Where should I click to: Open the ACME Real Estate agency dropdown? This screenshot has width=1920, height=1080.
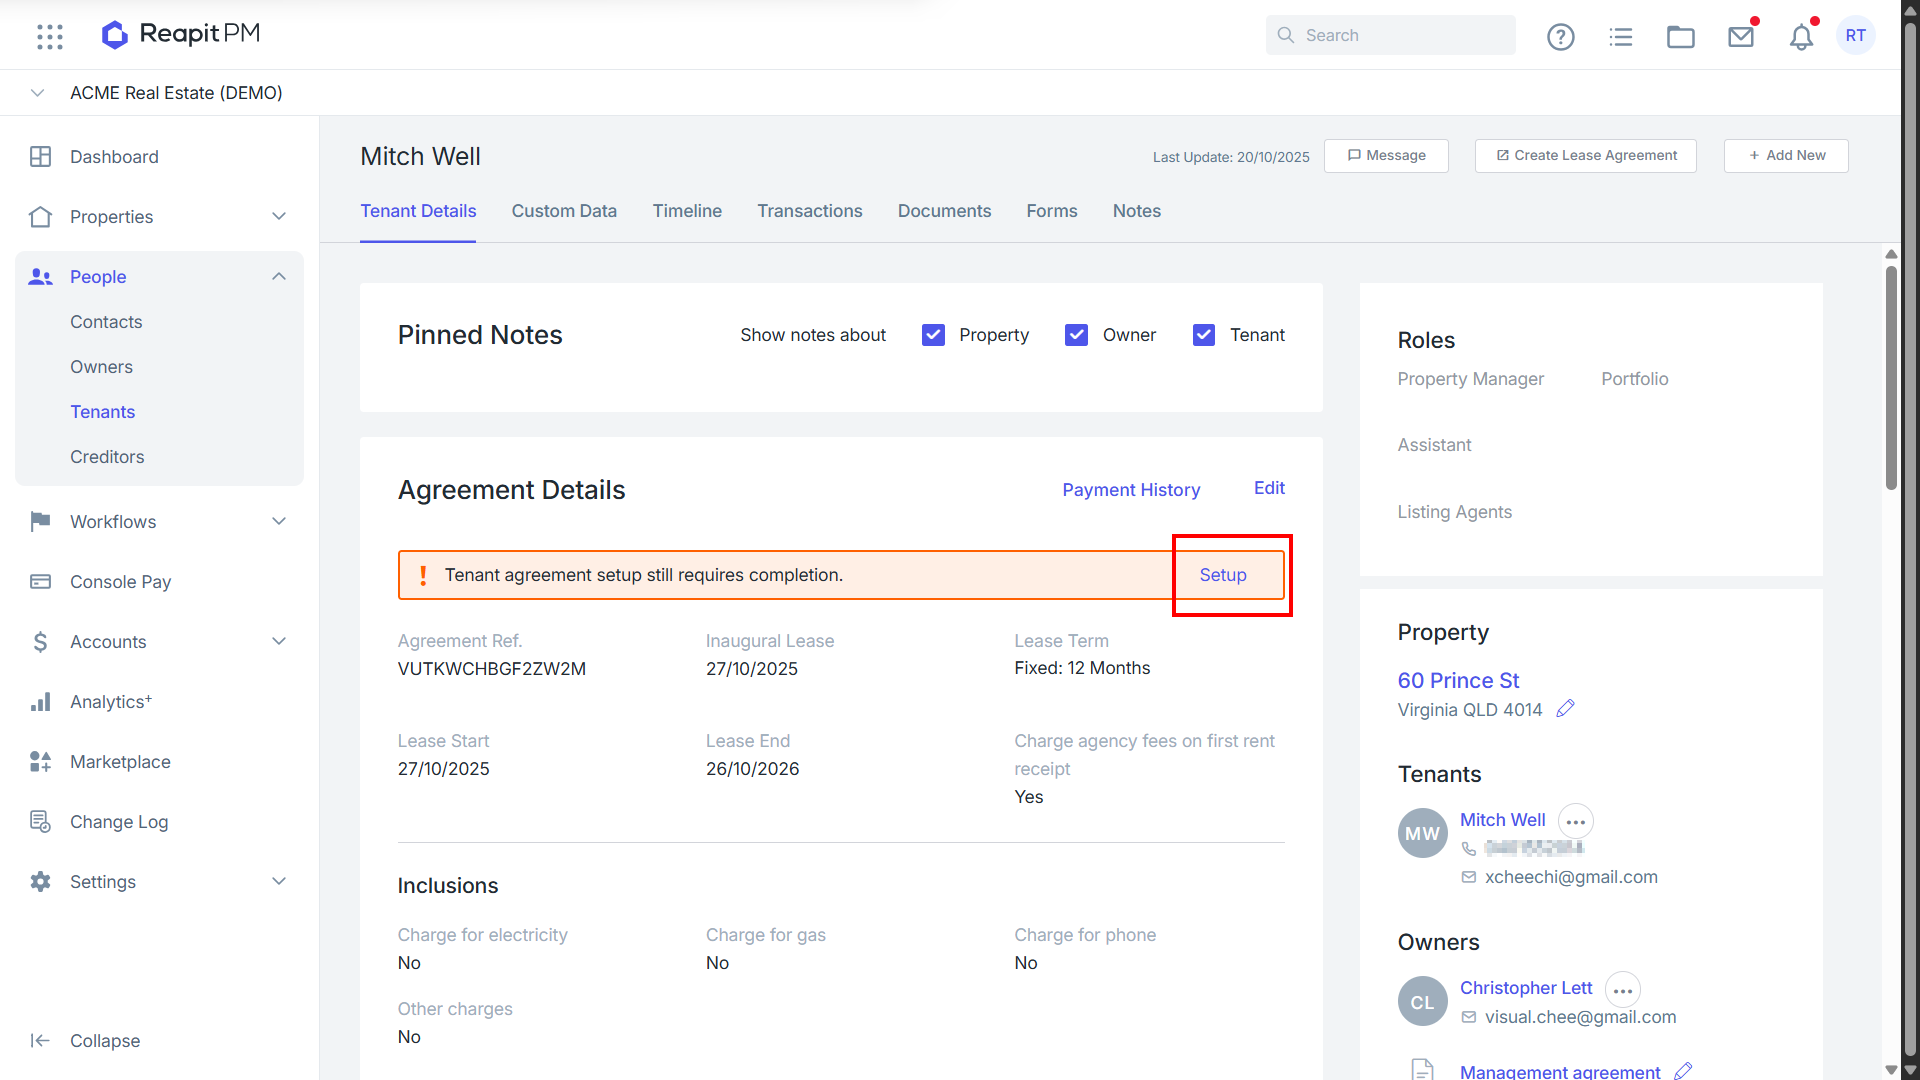[37, 93]
